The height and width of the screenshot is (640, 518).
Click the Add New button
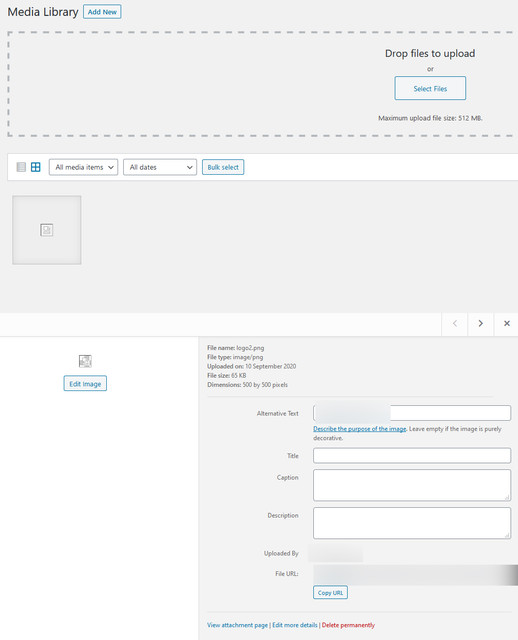(102, 12)
